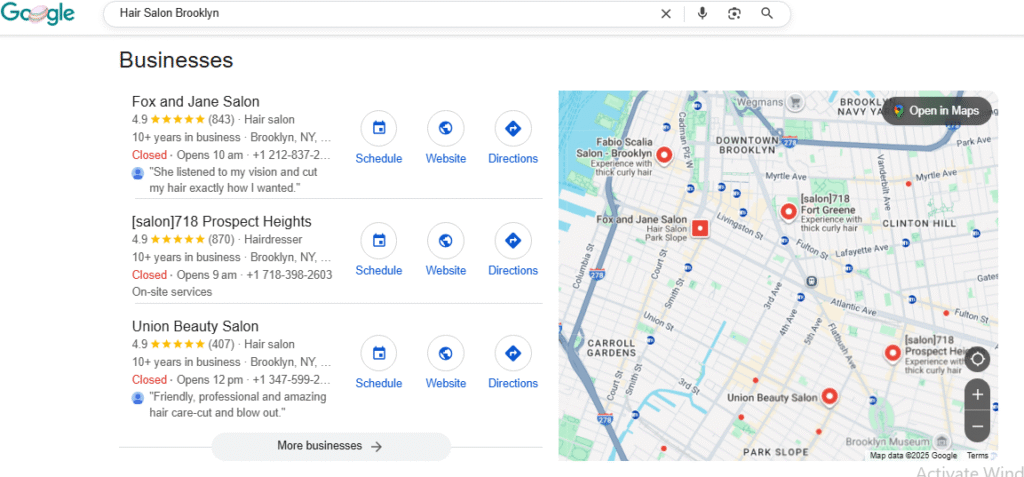The height and width of the screenshot is (477, 1024).
Task: Click 'Opens 10 am' hours text
Action: [211, 156]
